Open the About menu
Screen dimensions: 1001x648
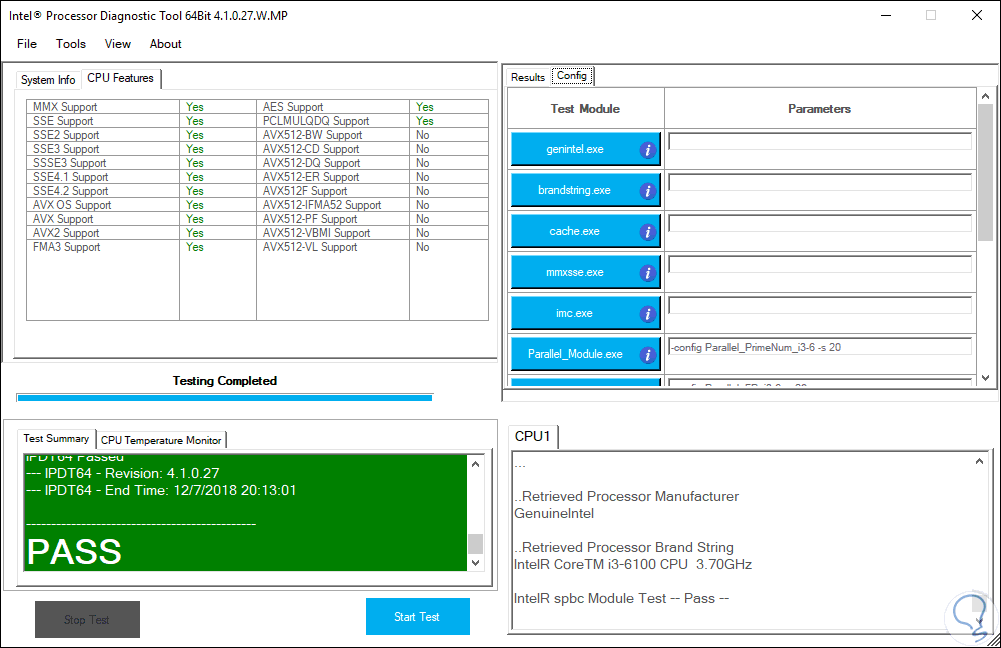[x=165, y=43]
